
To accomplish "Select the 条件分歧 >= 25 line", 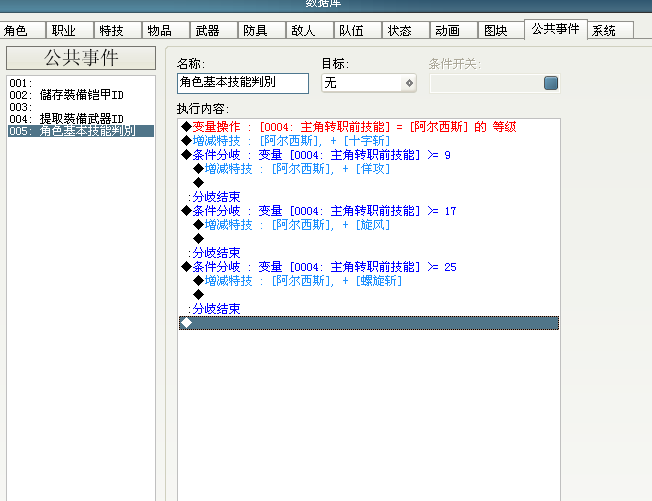I will (x=368, y=267).
